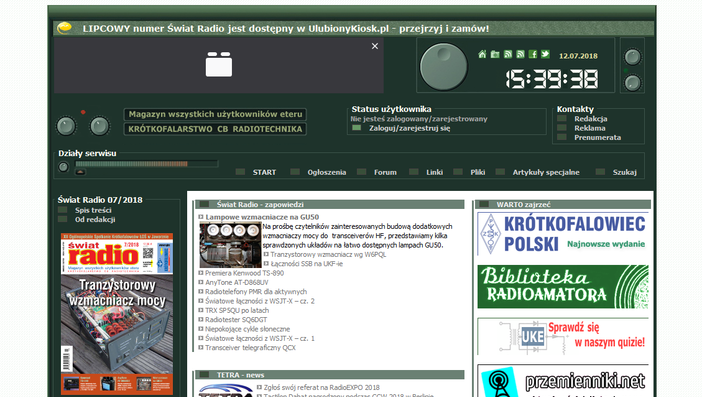Open Światowe łączności z WSJT-X cz. 2
Screen dimensions: 702x397
click(260, 301)
